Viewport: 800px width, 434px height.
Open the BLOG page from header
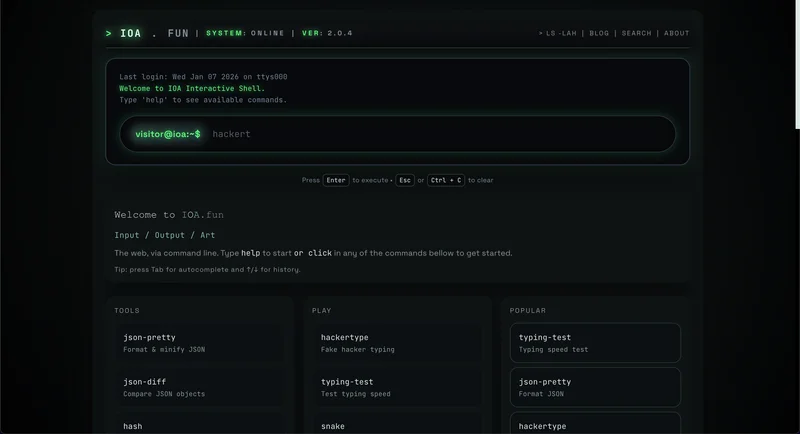tap(599, 33)
